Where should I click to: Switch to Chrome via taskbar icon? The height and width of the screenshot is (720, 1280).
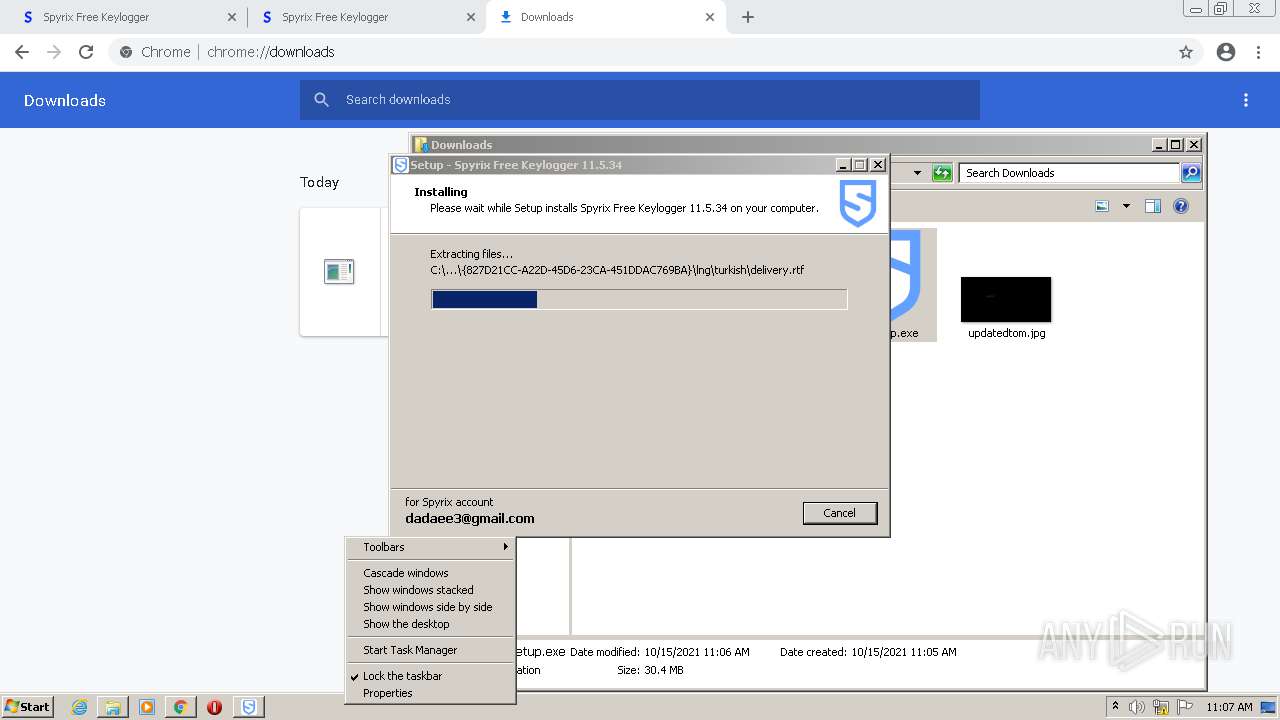(x=180, y=707)
